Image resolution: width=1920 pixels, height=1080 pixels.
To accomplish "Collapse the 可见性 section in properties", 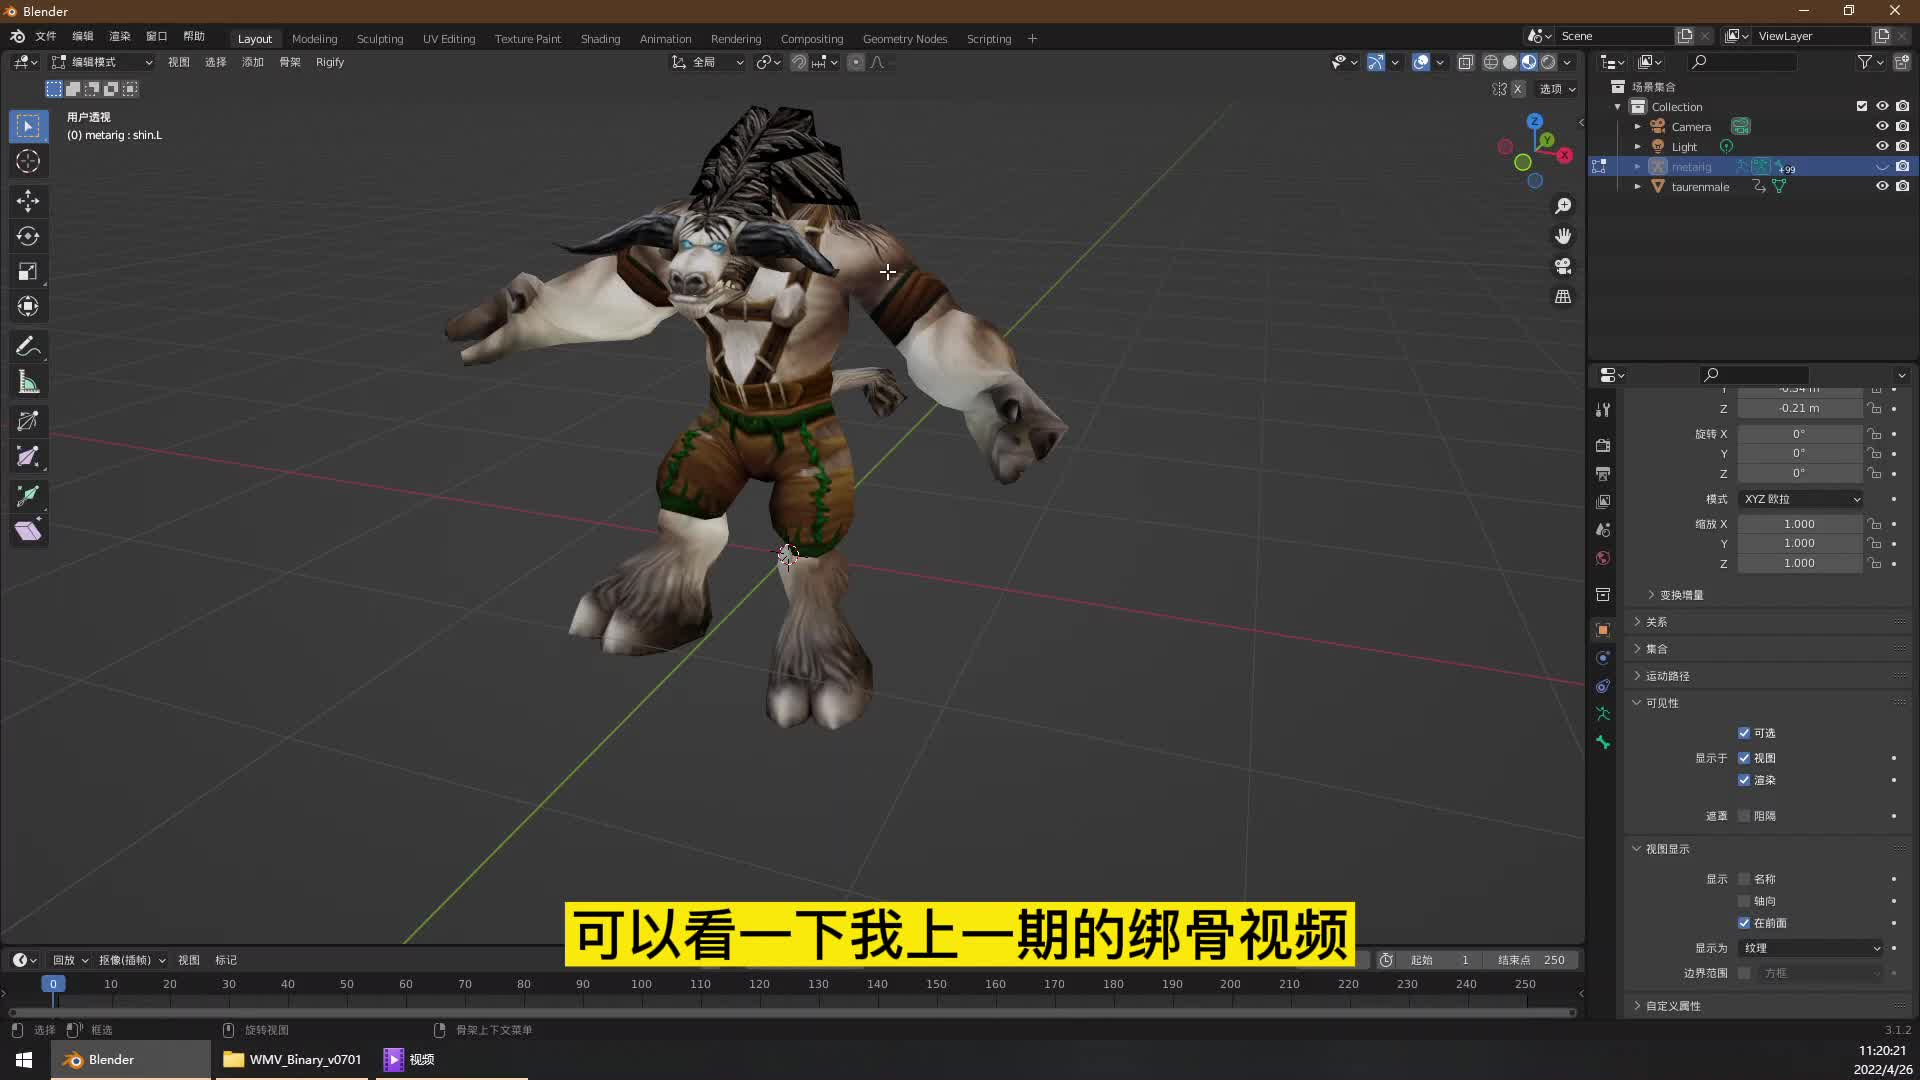I will (x=1656, y=703).
